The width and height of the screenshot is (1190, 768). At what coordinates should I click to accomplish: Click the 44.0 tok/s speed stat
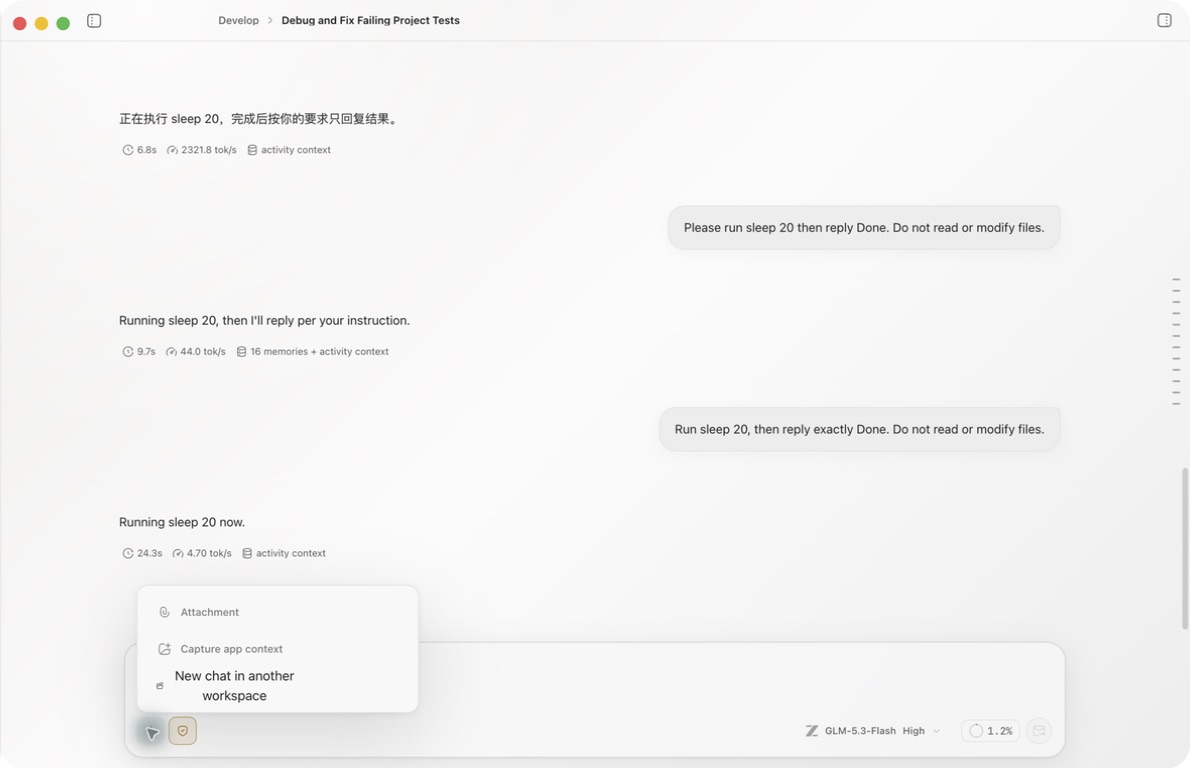click(196, 352)
